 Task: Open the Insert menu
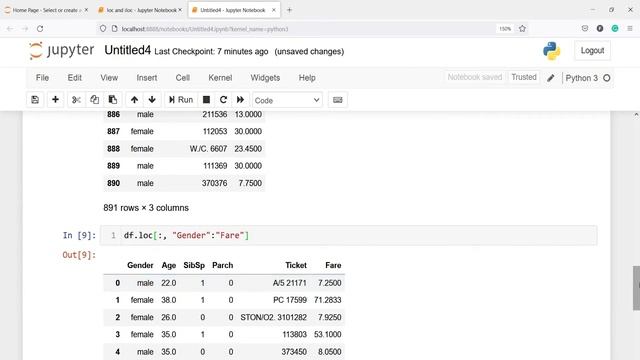[147, 78]
